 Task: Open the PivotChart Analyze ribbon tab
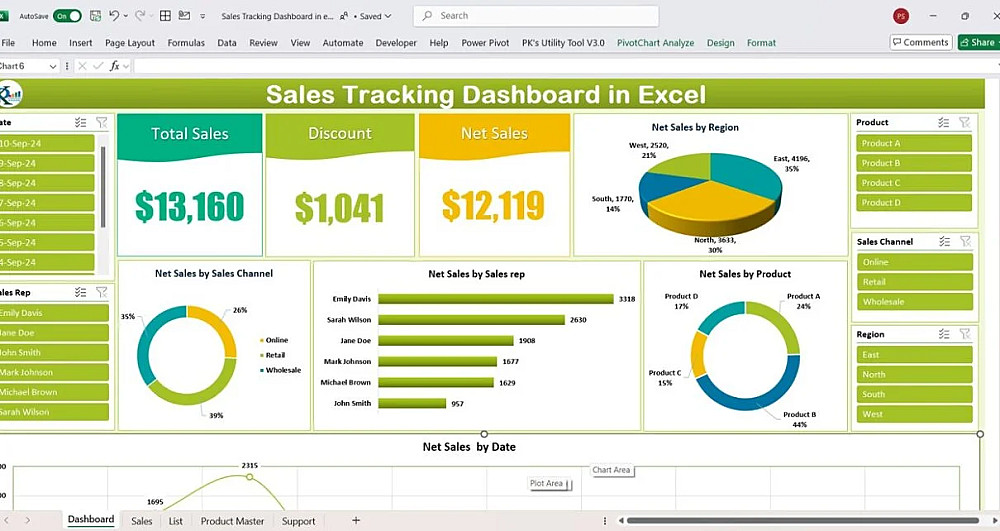655,43
